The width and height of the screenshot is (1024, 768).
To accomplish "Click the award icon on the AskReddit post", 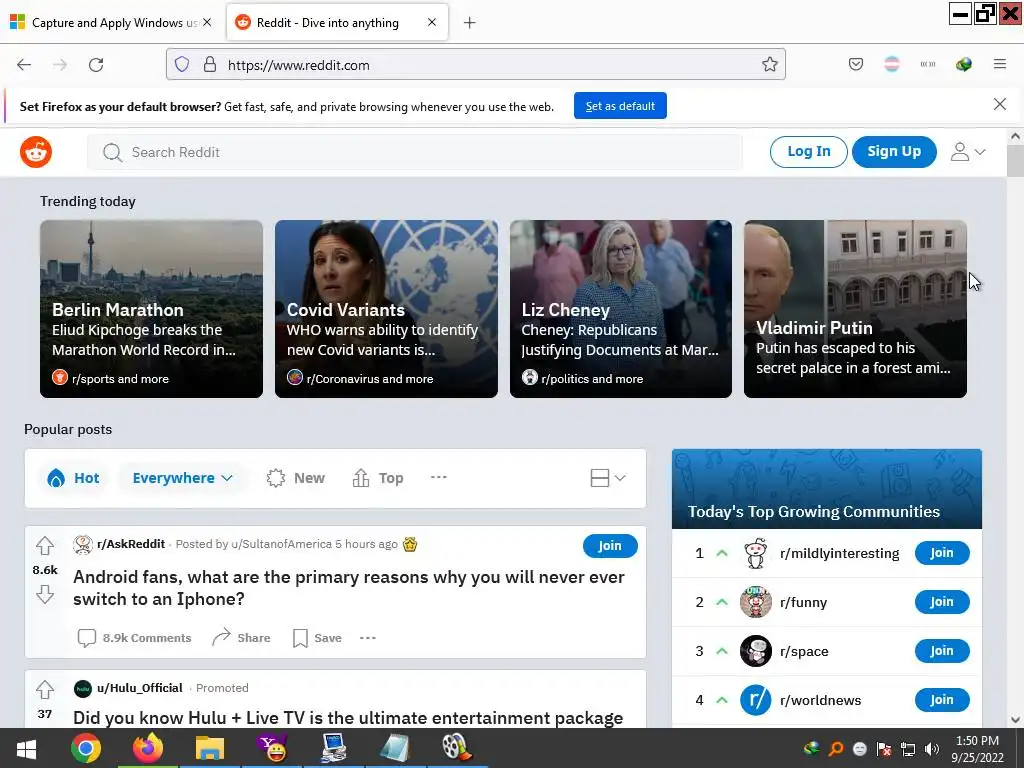I will tap(410, 544).
